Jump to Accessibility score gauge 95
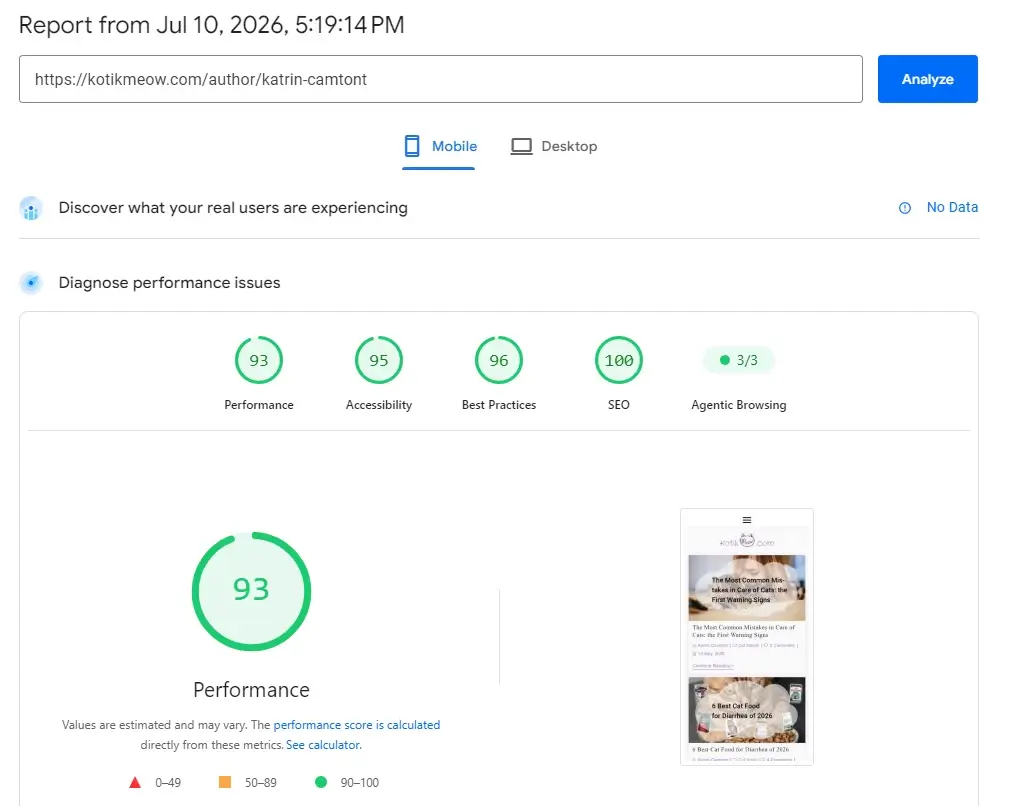Viewport: 1012px width, 806px height. pyautogui.click(x=379, y=360)
